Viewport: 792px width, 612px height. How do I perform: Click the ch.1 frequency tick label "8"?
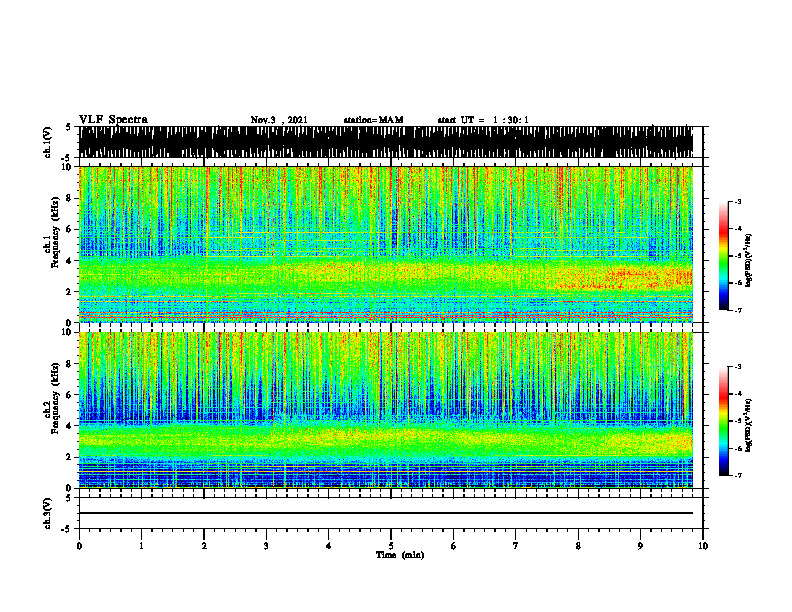click(69, 198)
